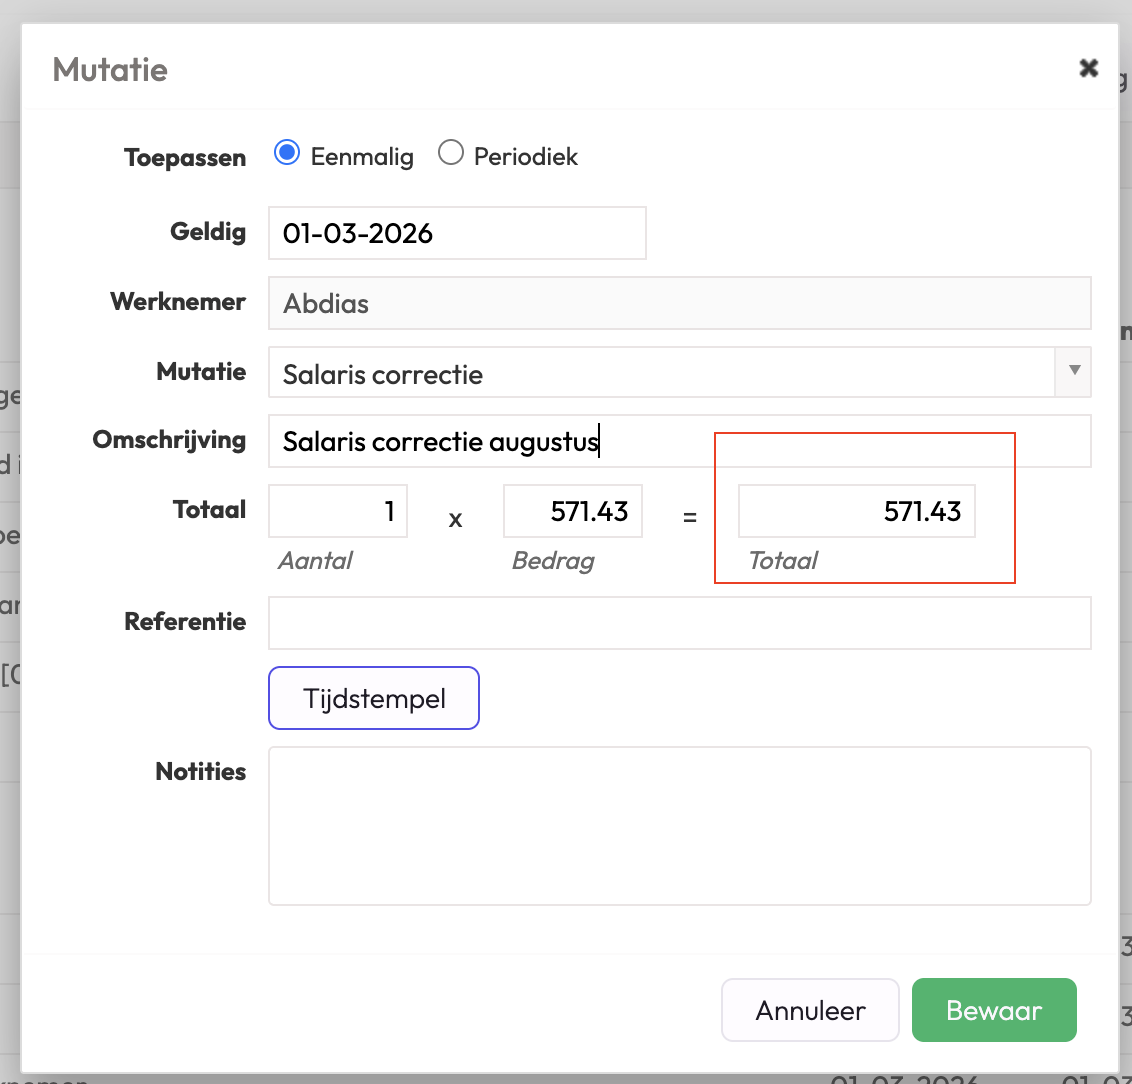Click the bold Referentie label
Image resolution: width=1132 pixels, height=1084 pixels.
185,621
